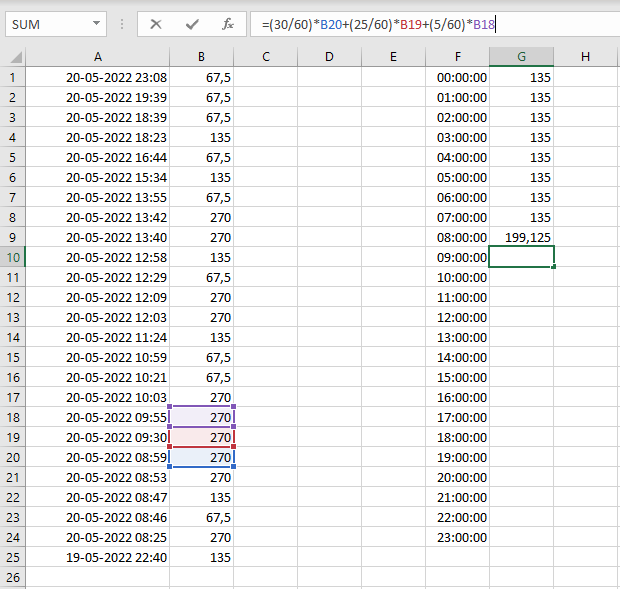
Task: Select row 18 header
Action: [x=13, y=417]
